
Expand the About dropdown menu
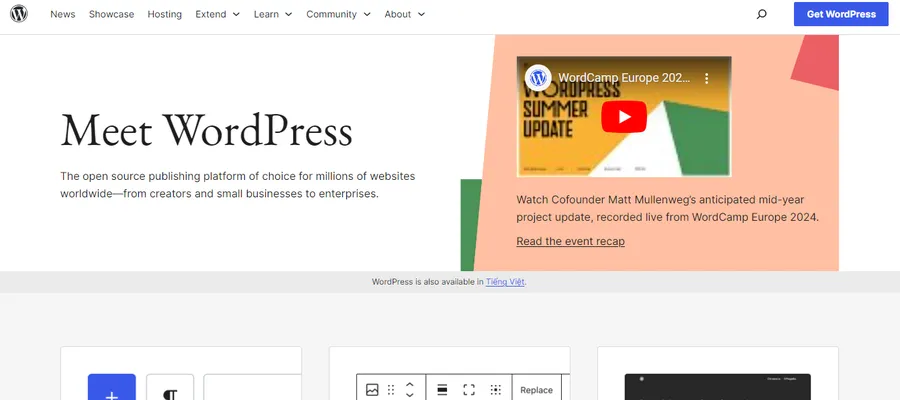[405, 14]
